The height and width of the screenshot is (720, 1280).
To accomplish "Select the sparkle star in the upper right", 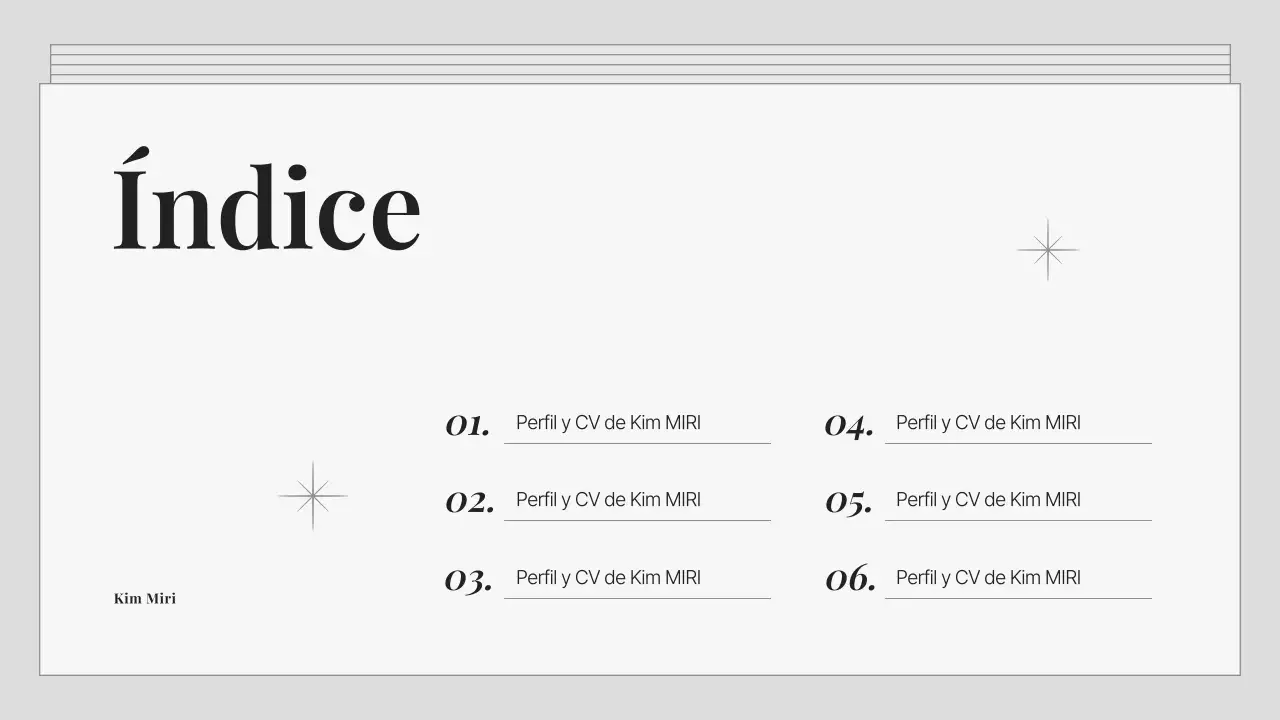I will (x=1047, y=249).
